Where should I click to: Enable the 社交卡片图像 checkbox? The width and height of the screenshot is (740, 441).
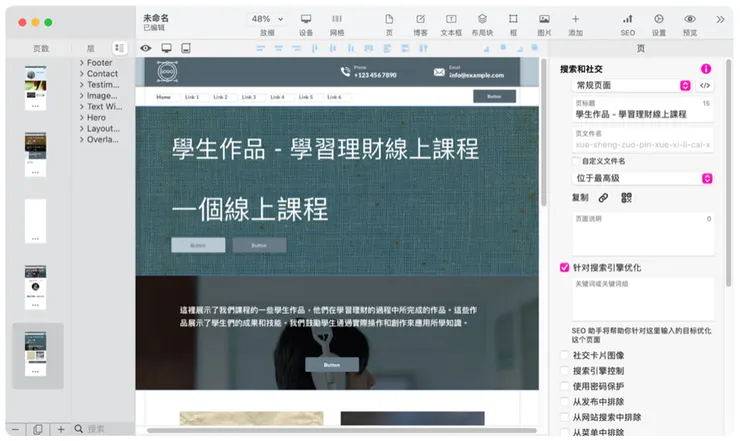point(564,355)
